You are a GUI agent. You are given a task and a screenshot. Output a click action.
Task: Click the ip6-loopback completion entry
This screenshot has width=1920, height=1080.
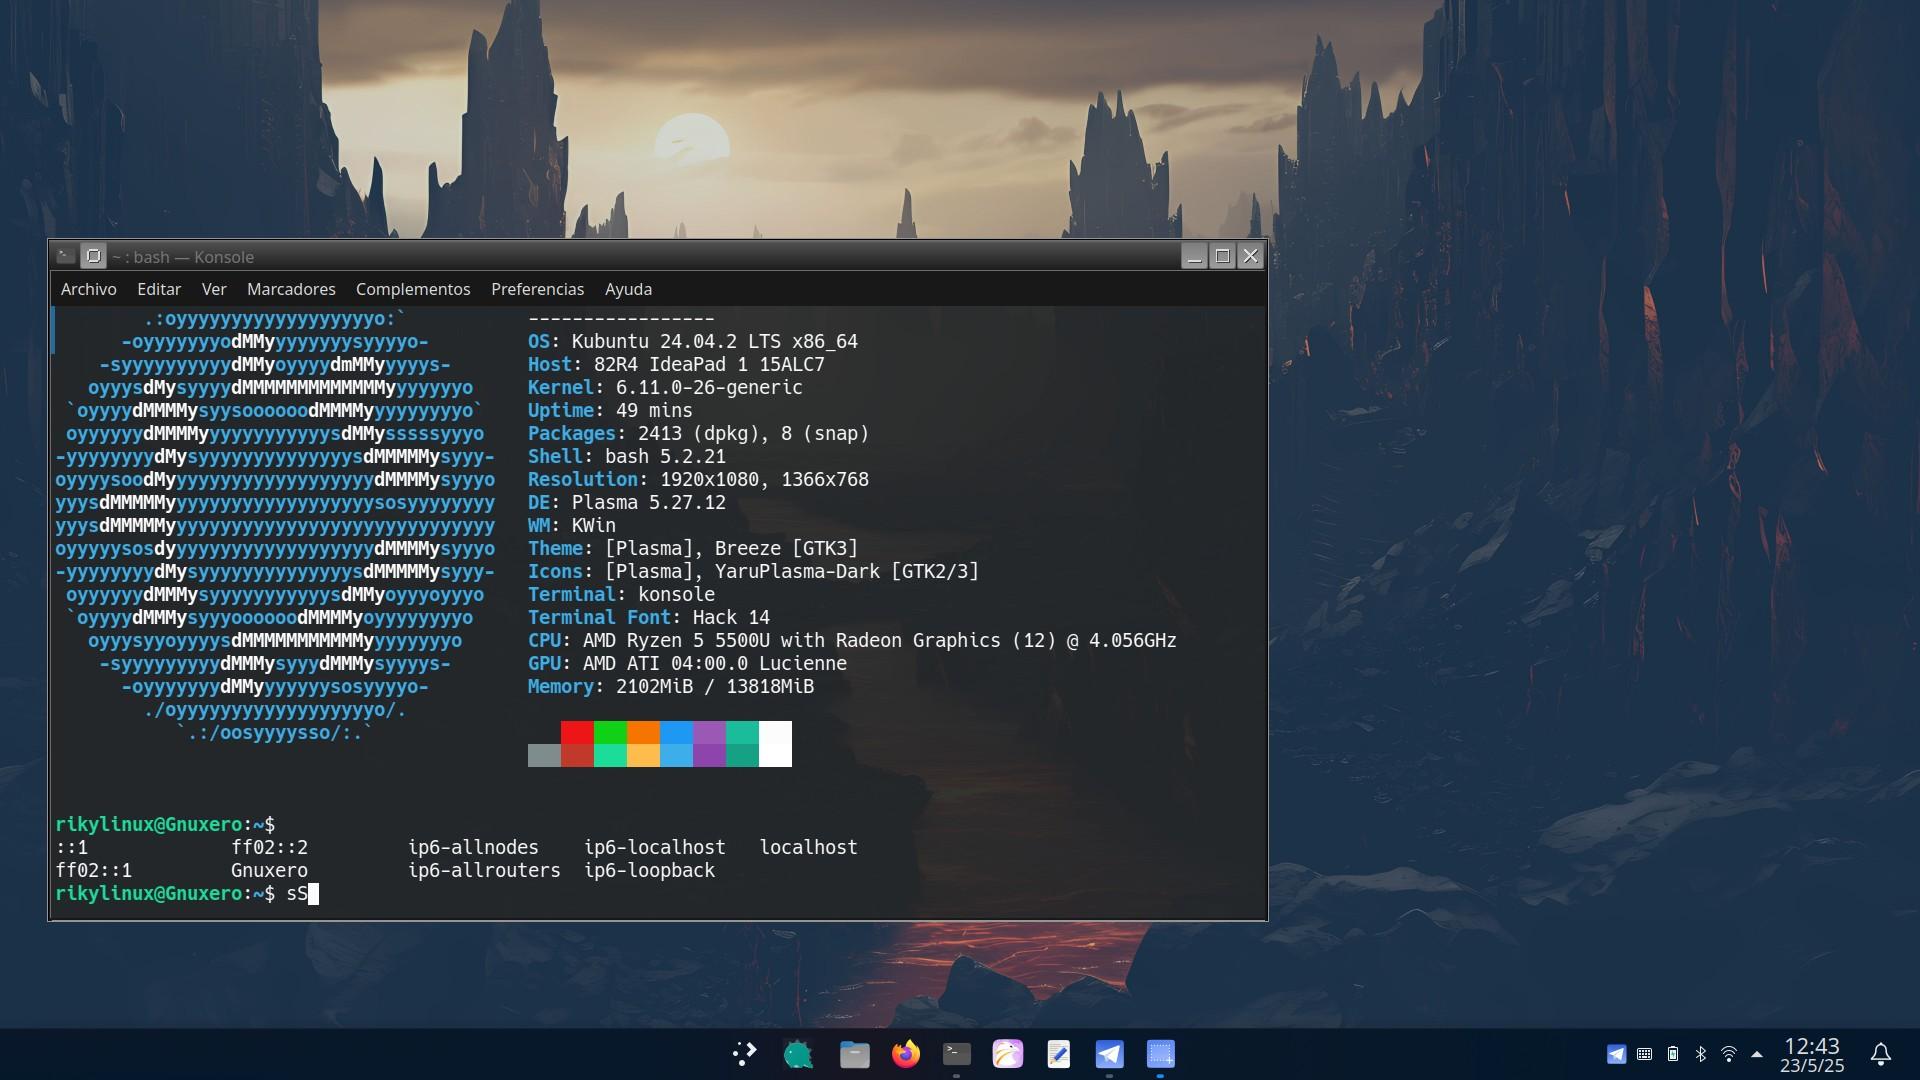pos(649,871)
